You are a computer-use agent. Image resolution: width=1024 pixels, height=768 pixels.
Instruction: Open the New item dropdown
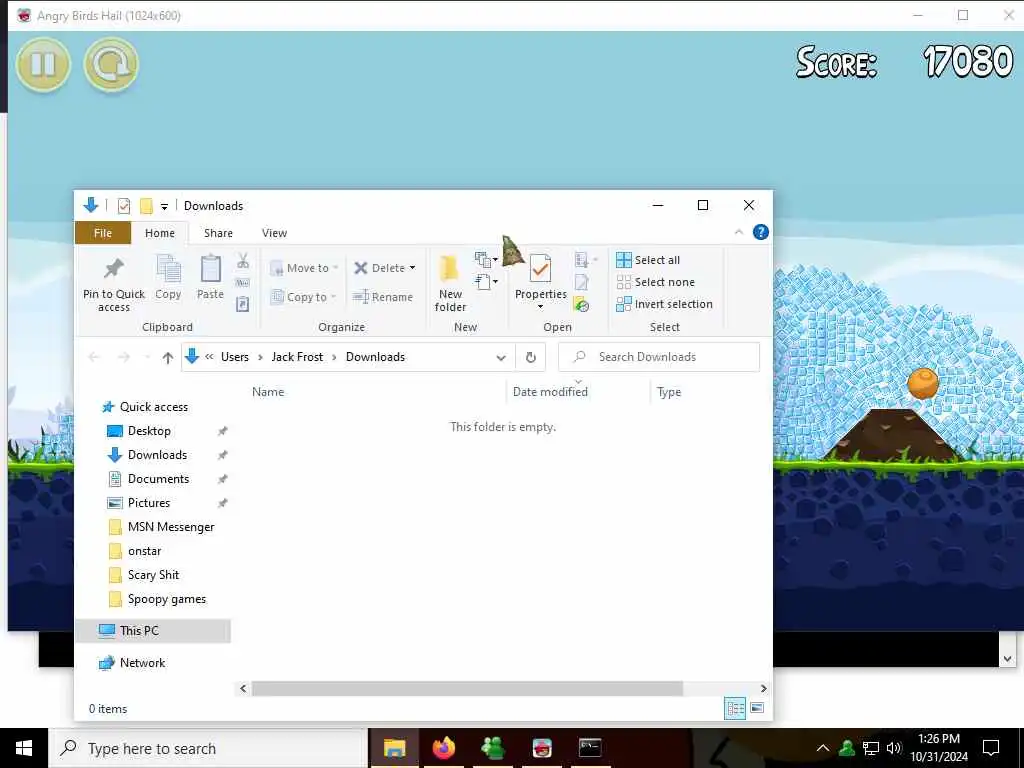tap(486, 260)
